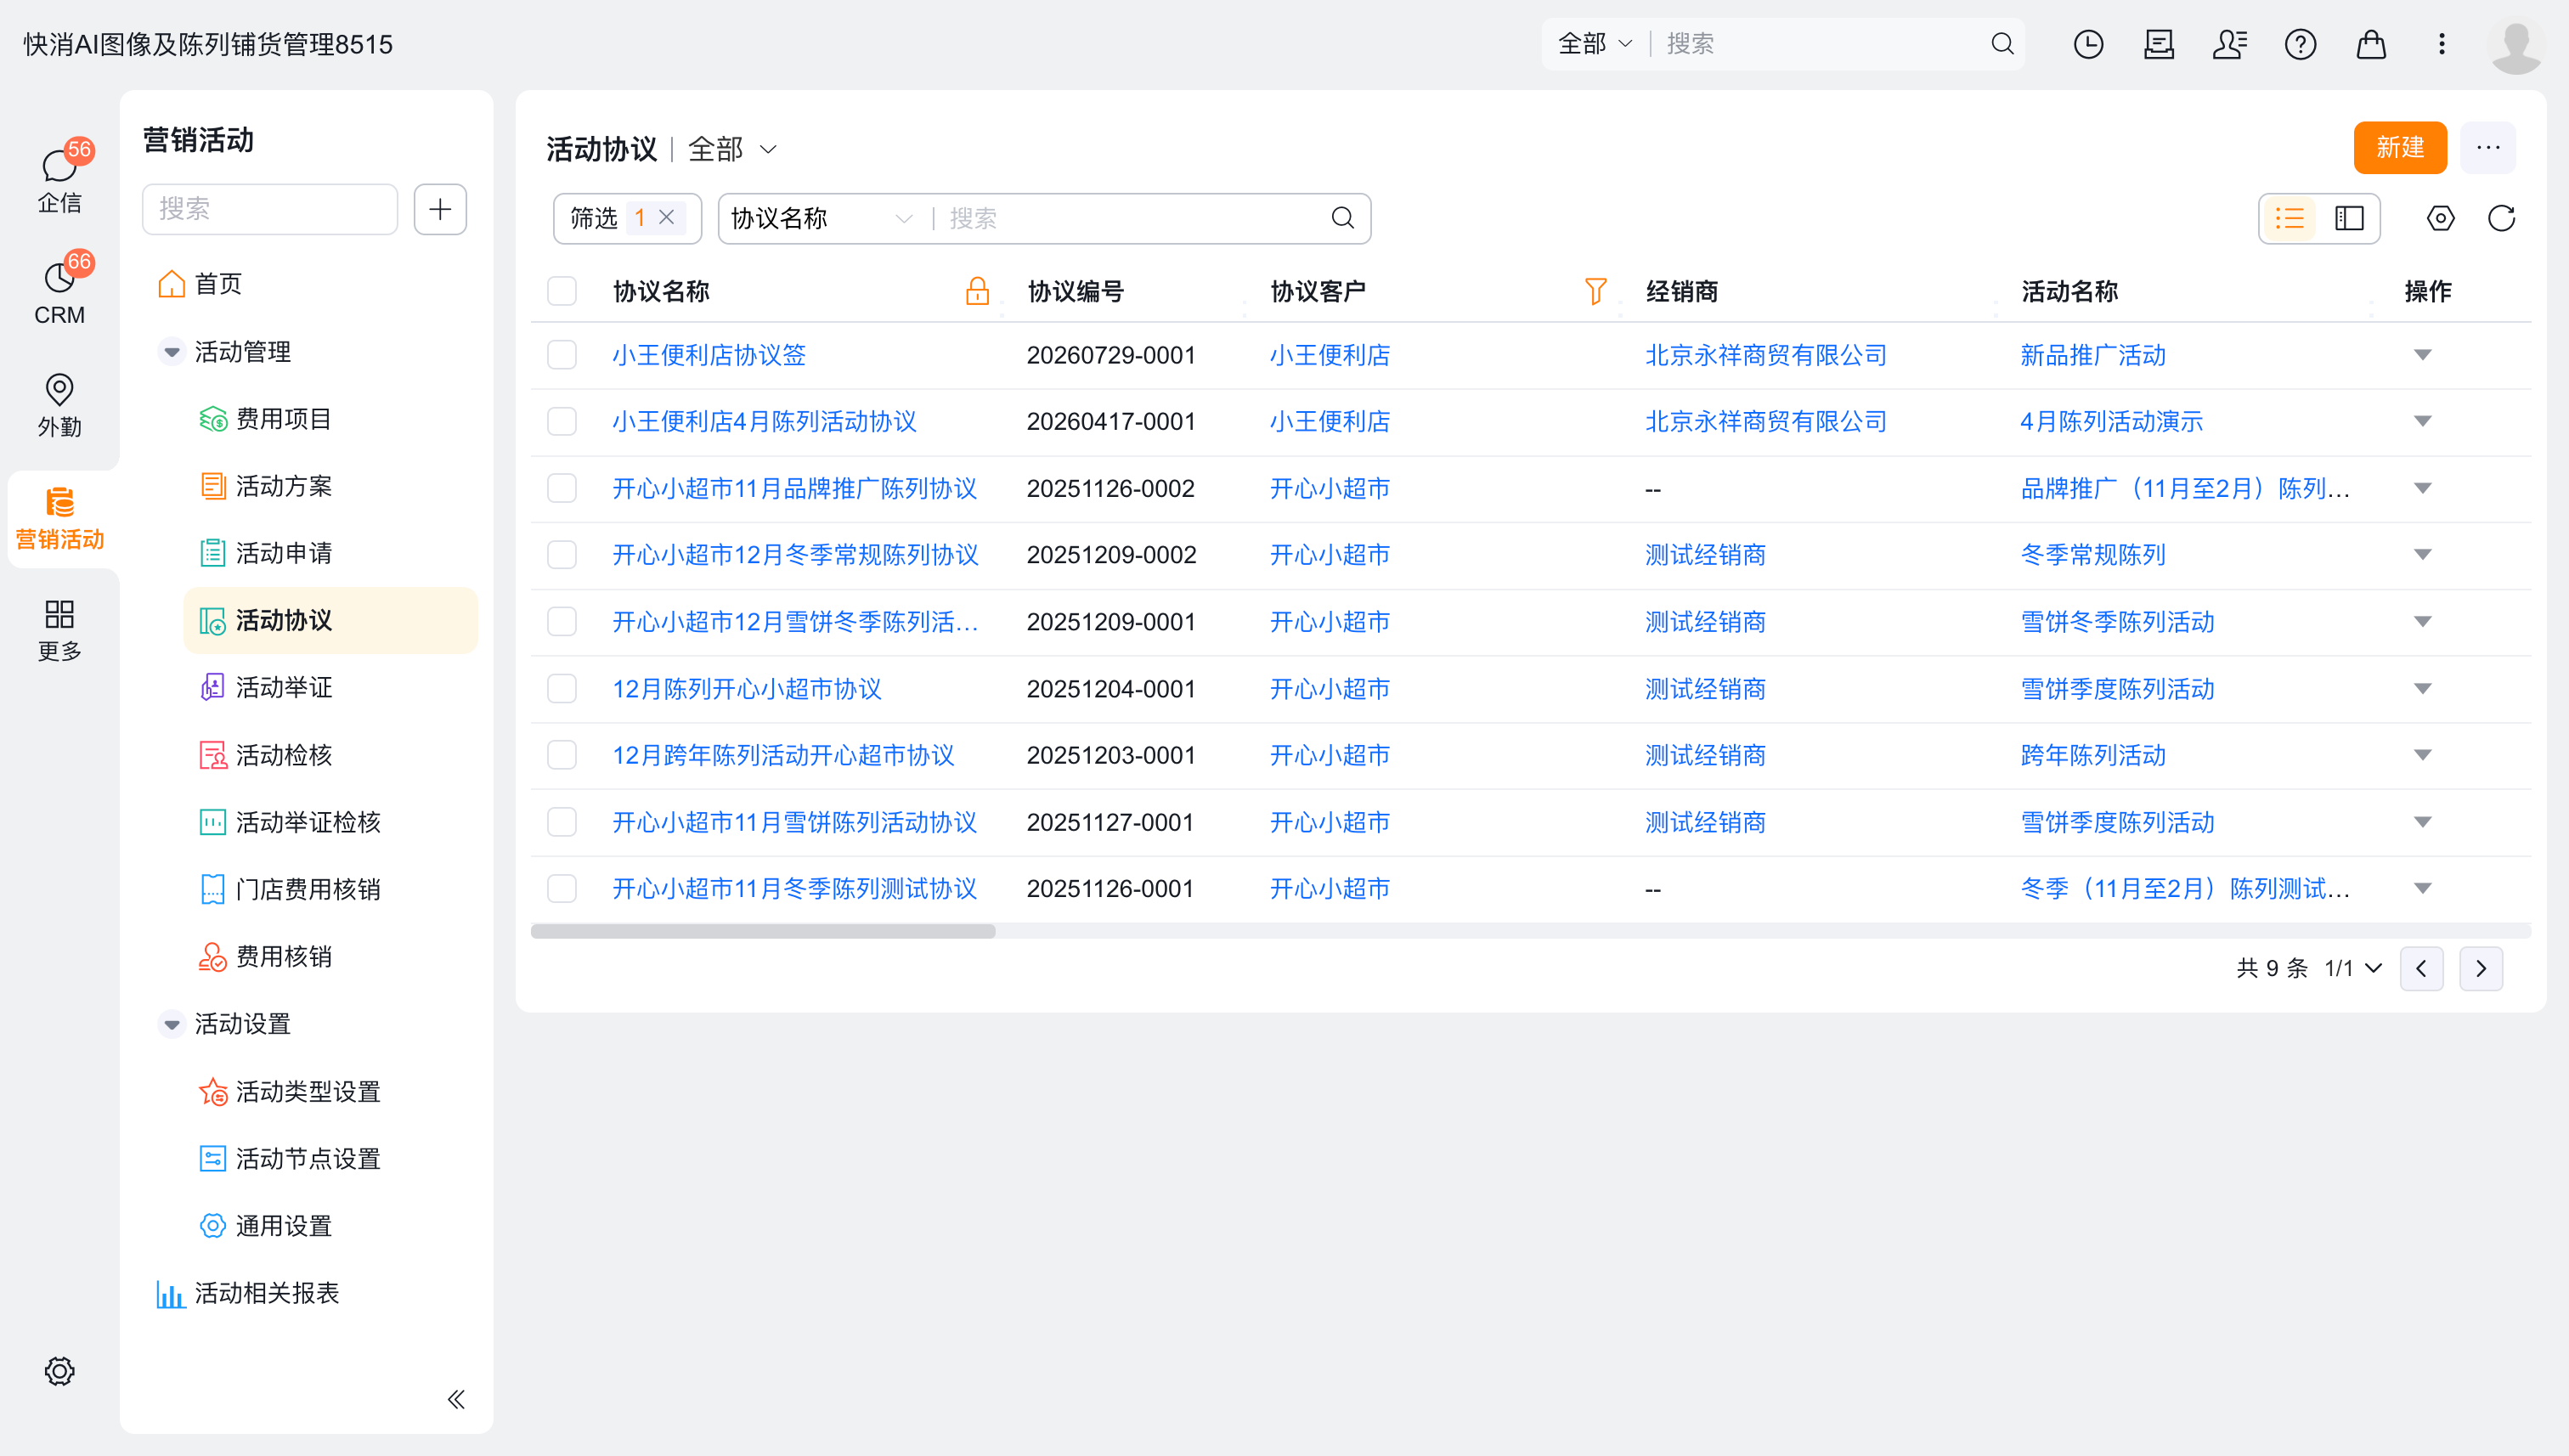
Task: Focus the sidebar 搜索 input
Action: pyautogui.click(x=270, y=209)
